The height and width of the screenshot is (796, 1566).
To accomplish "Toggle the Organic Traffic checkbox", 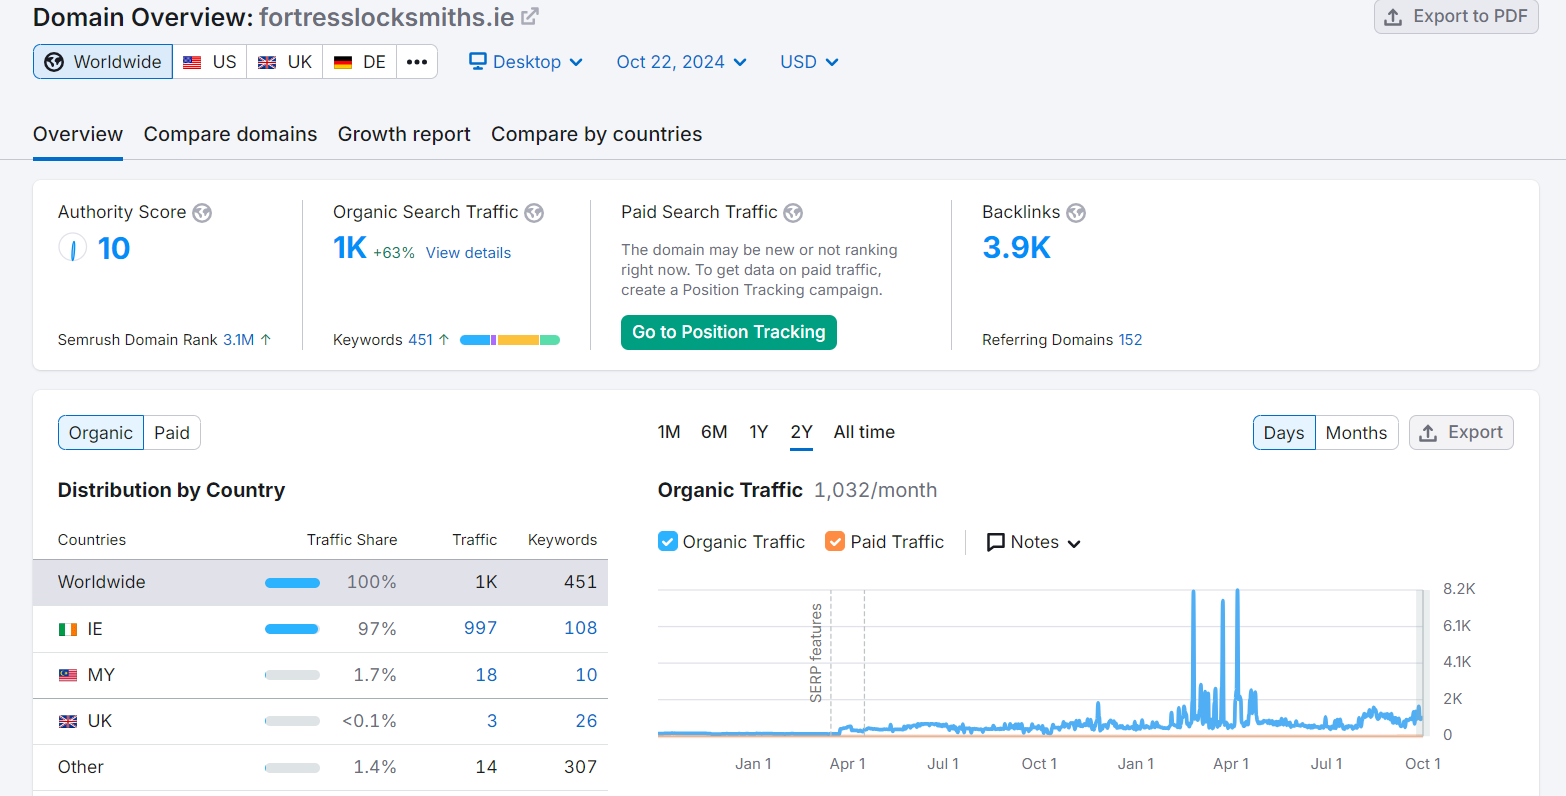I will [x=668, y=541].
